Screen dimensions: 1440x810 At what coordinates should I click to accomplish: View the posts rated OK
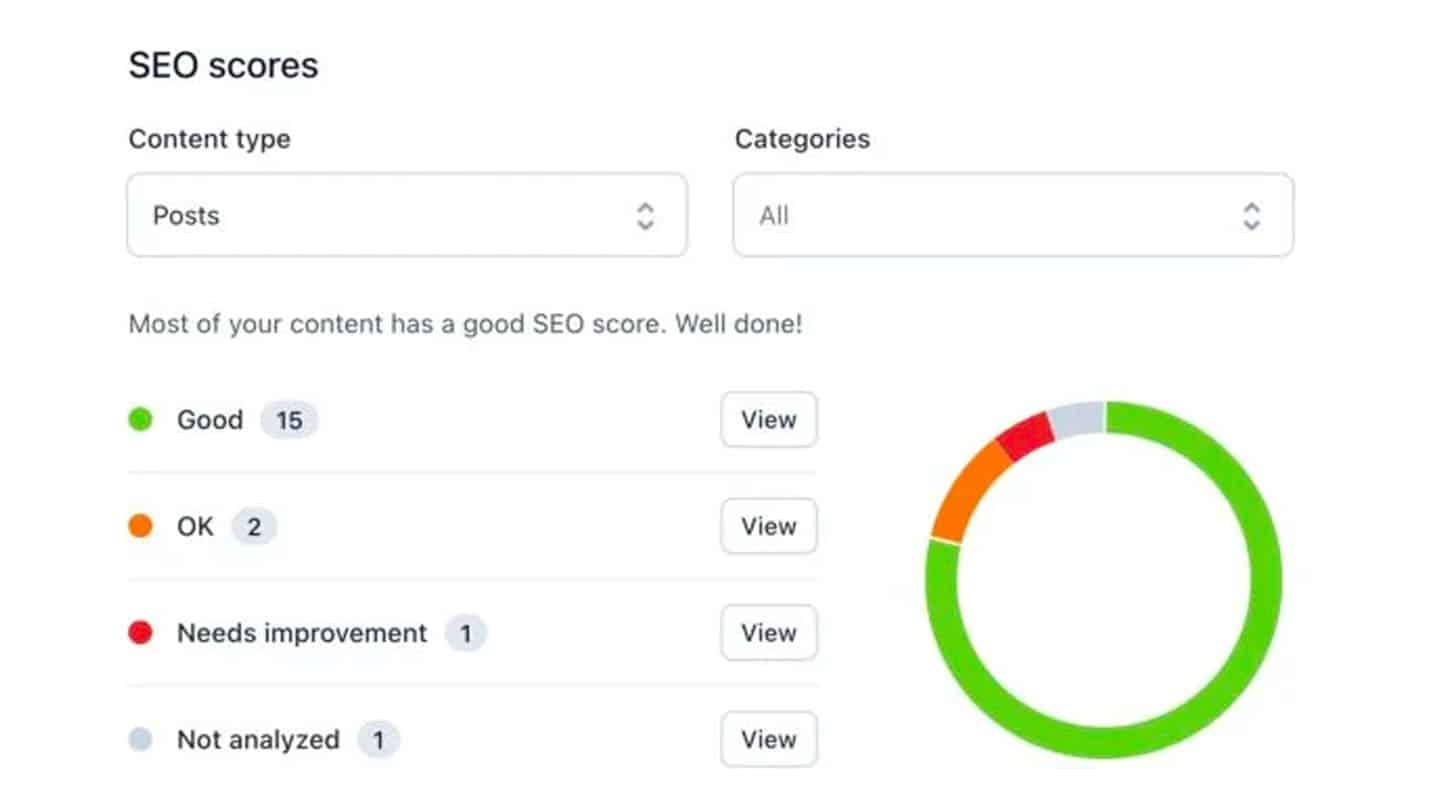(768, 526)
